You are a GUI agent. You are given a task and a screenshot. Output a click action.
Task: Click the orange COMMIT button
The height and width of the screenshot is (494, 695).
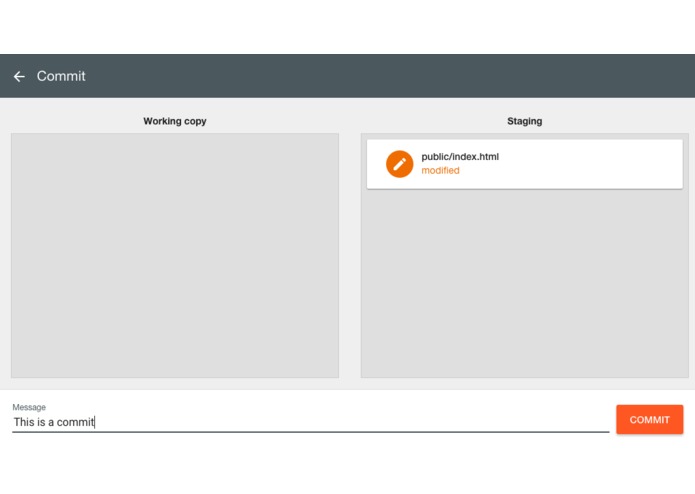pos(649,420)
